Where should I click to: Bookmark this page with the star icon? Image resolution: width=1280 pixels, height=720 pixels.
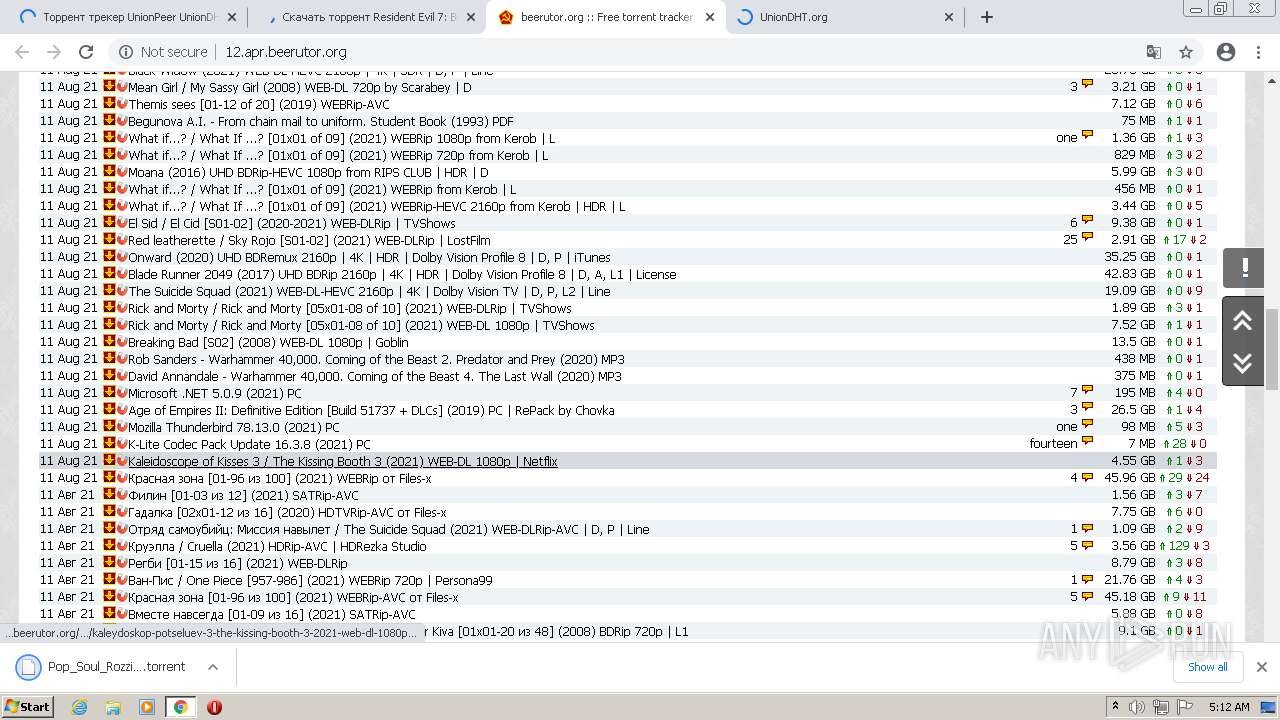click(1186, 52)
